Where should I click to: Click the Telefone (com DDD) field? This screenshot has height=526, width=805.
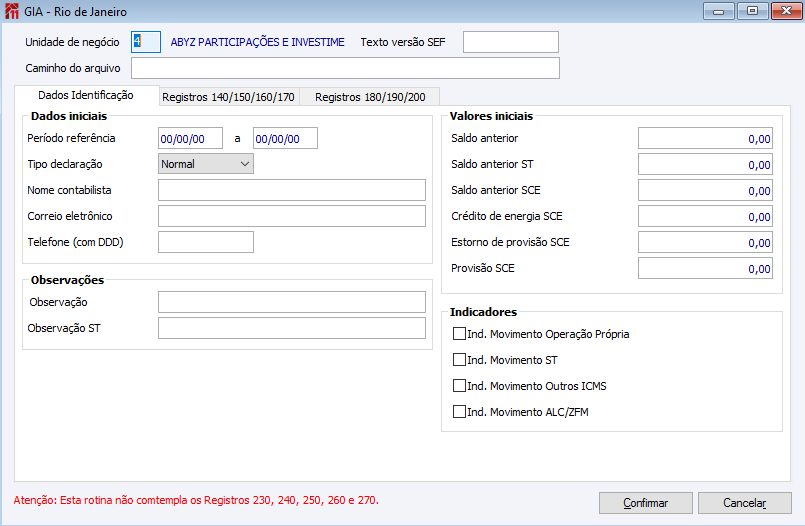[x=206, y=242]
